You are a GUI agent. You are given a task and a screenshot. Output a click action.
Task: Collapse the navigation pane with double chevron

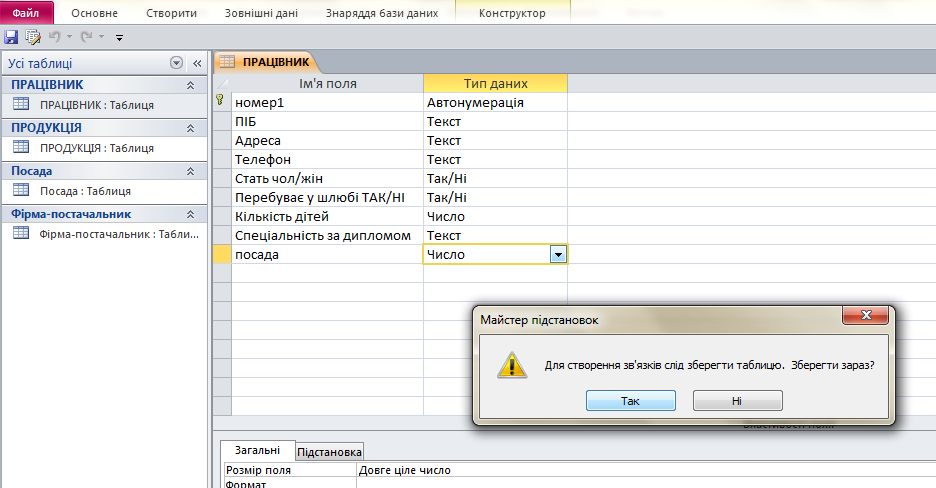[198, 63]
